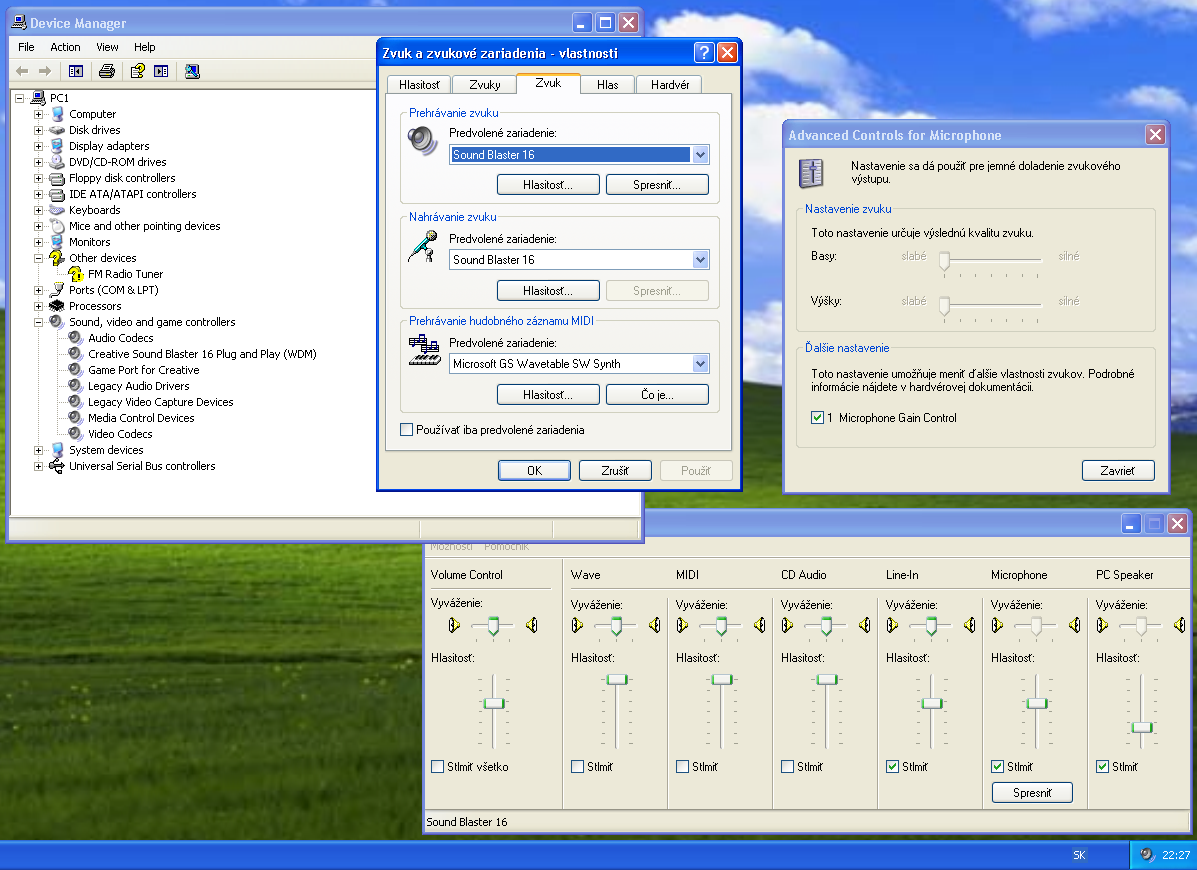Click the MIDI keyboard icon

pos(424,351)
